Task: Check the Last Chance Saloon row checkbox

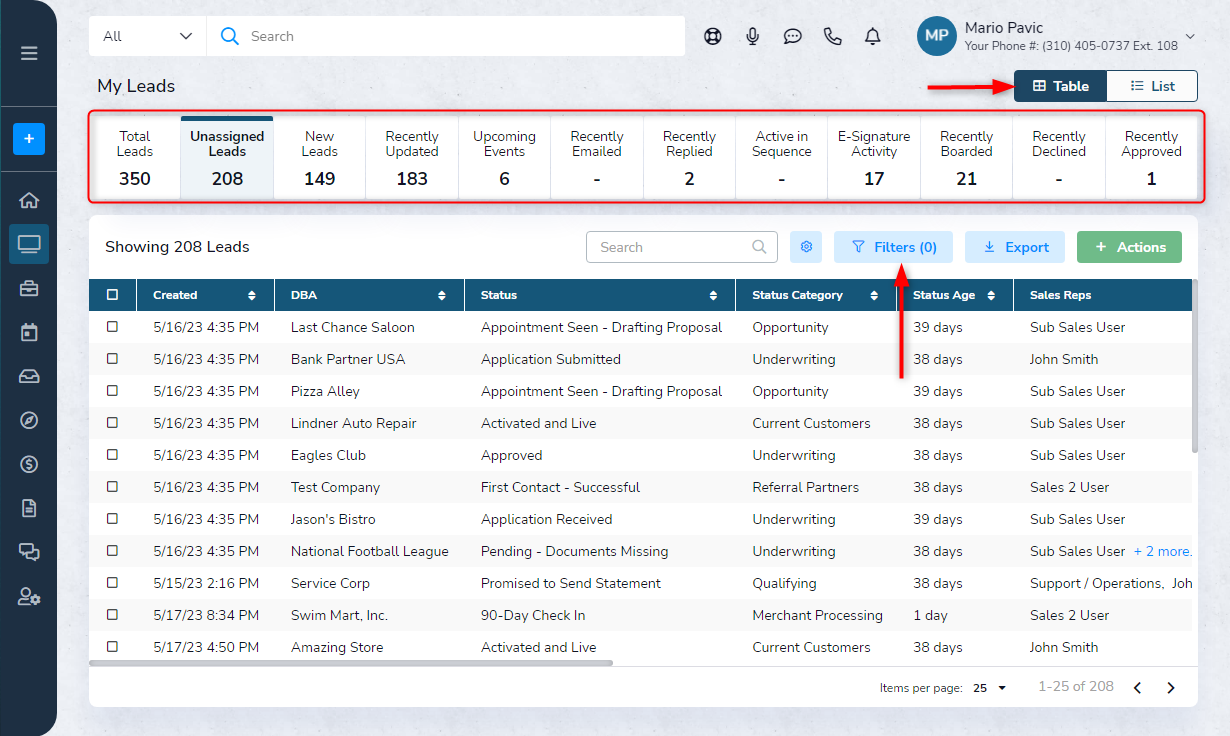Action: click(x=112, y=327)
